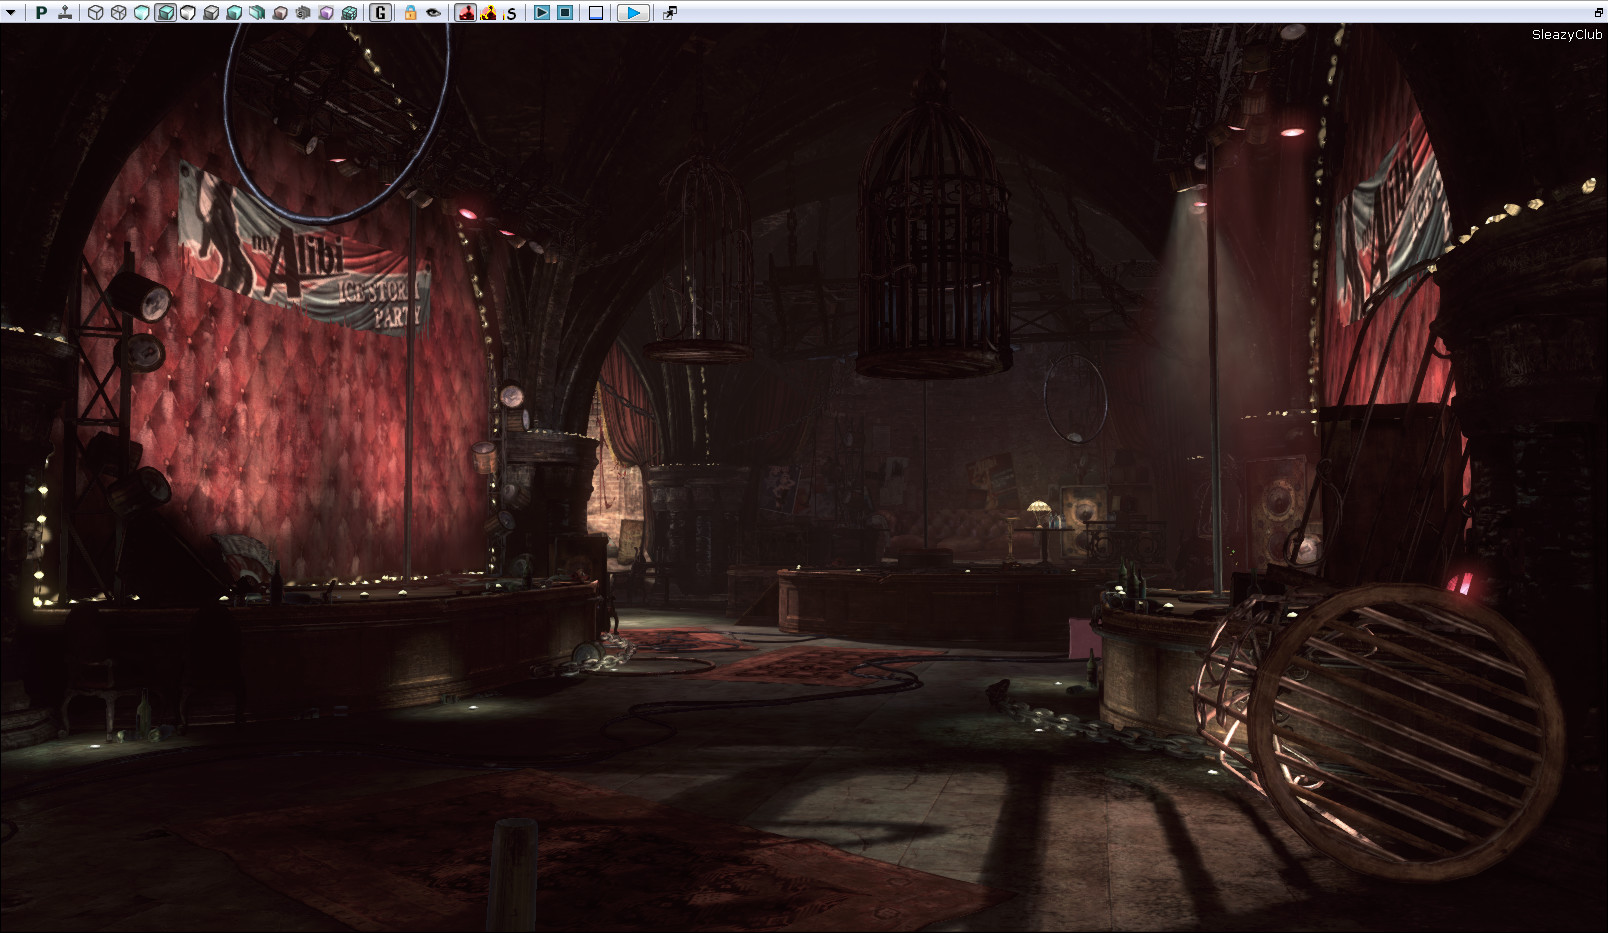Viewport: 1608px width, 933px height.
Task: Open the eye show flags menu
Action: [x=433, y=13]
